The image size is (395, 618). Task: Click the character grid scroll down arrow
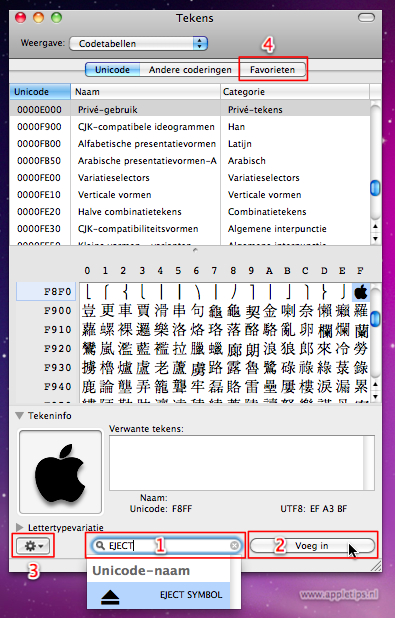[x=376, y=396]
